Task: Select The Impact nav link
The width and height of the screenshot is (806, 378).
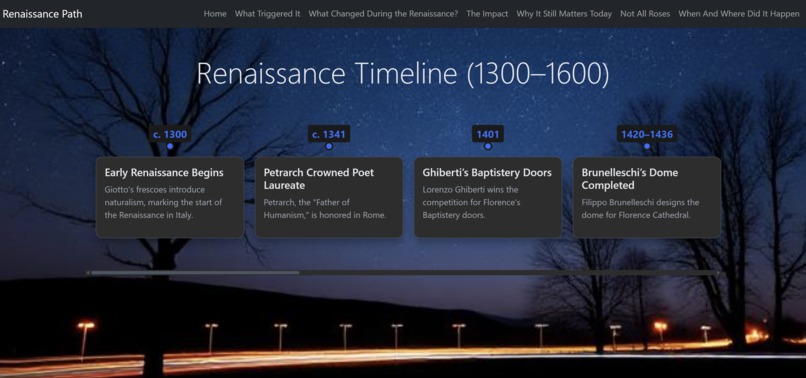Action: (x=487, y=14)
